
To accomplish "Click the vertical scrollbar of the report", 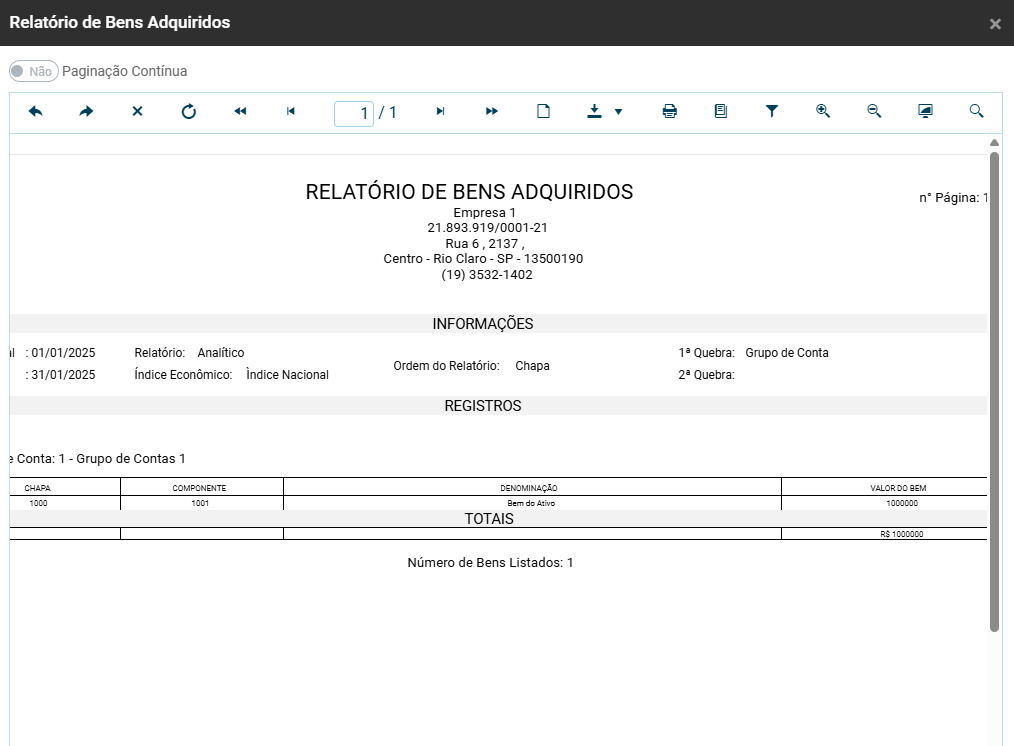I will coord(994,390).
